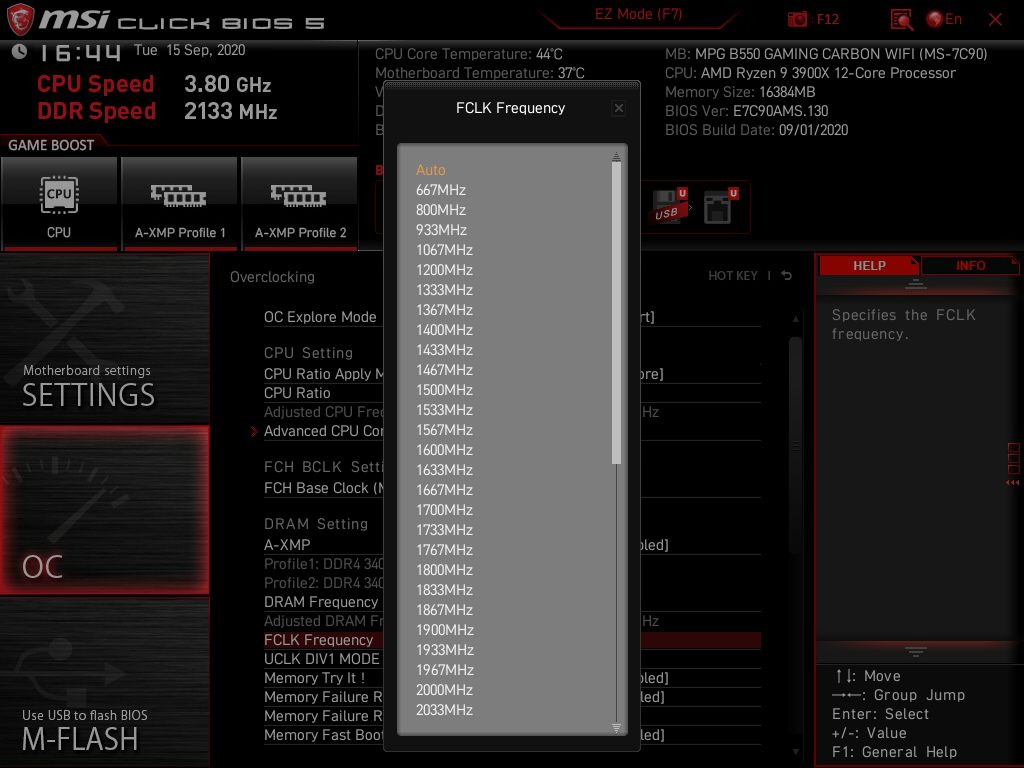
Task: Select the 1767MHz option
Action: click(444, 551)
